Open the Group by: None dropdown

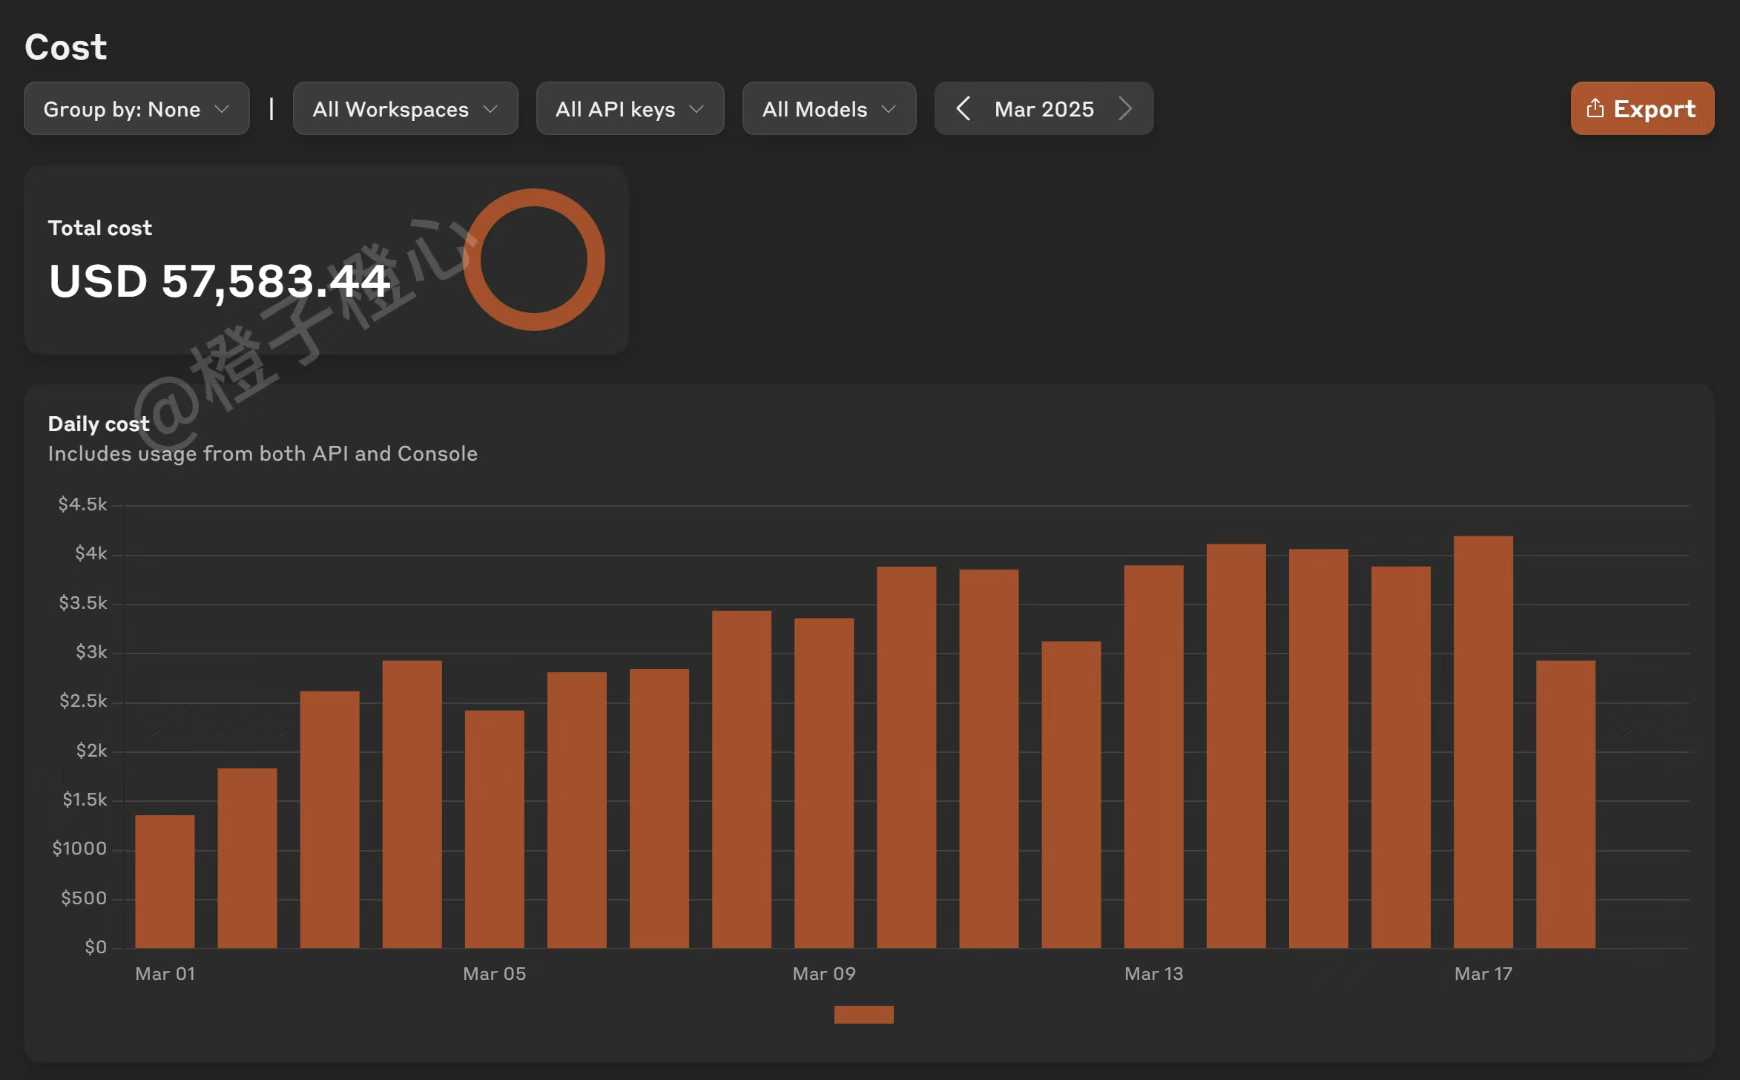pyautogui.click(x=136, y=109)
